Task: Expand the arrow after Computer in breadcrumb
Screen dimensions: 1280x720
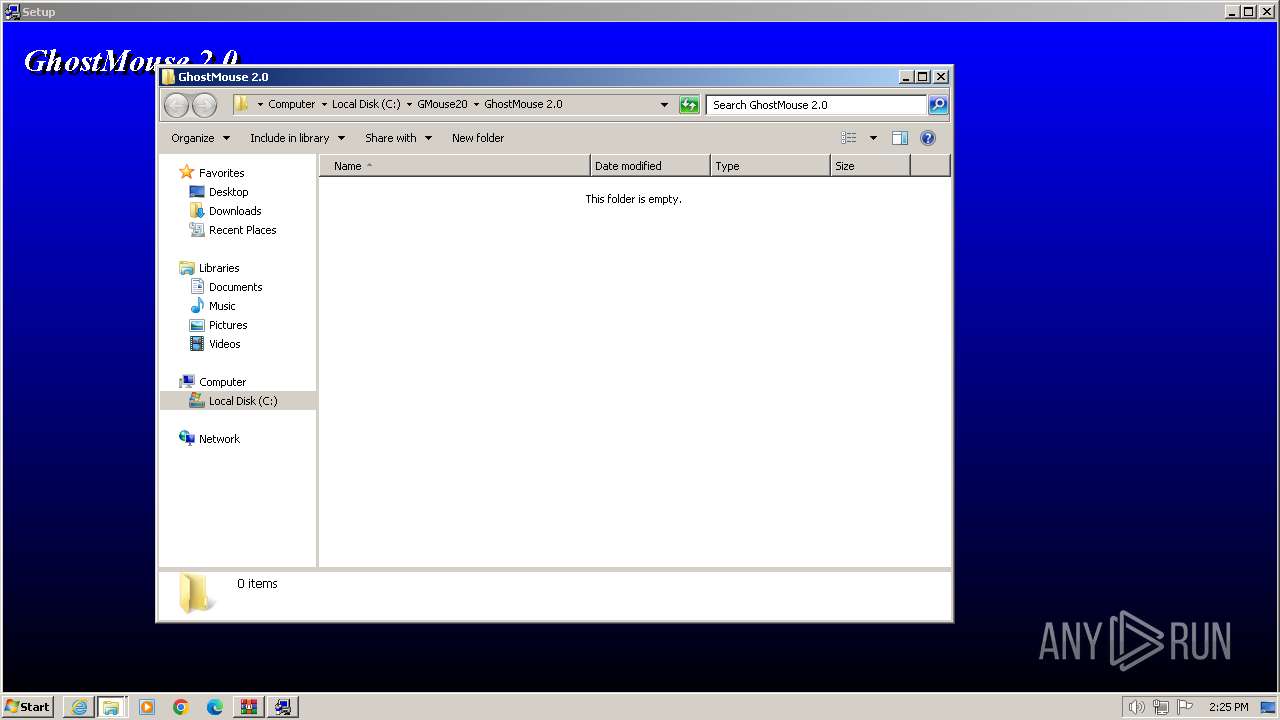Action: pos(324,104)
